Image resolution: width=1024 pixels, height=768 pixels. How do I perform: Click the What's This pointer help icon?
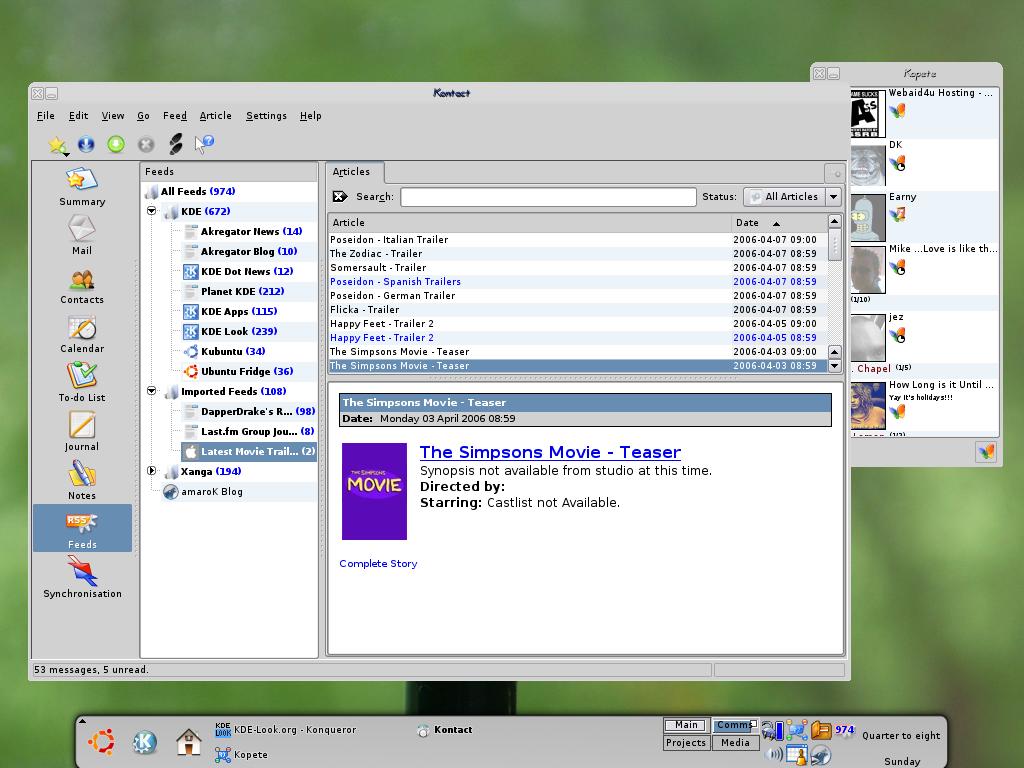coord(204,144)
